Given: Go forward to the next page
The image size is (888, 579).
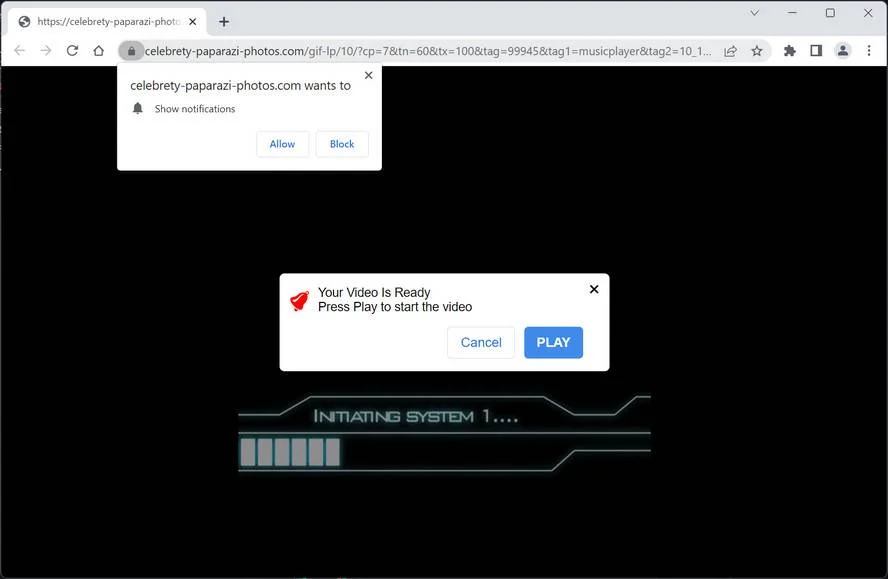Looking at the screenshot, I should coord(46,51).
